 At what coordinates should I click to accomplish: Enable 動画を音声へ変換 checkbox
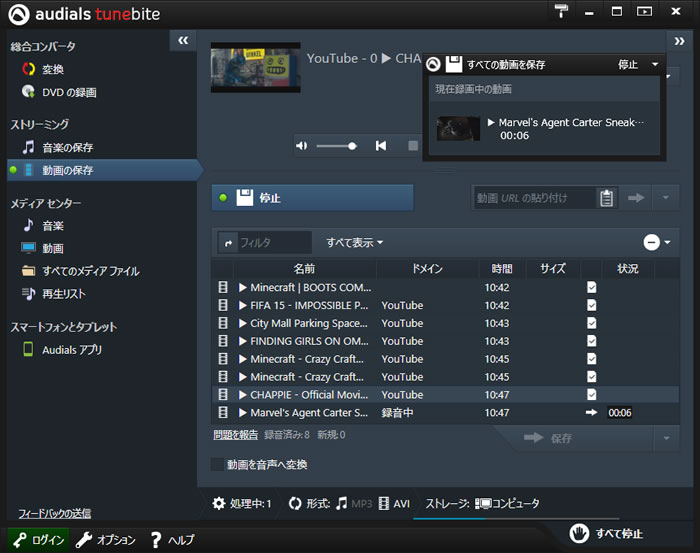click(217, 465)
